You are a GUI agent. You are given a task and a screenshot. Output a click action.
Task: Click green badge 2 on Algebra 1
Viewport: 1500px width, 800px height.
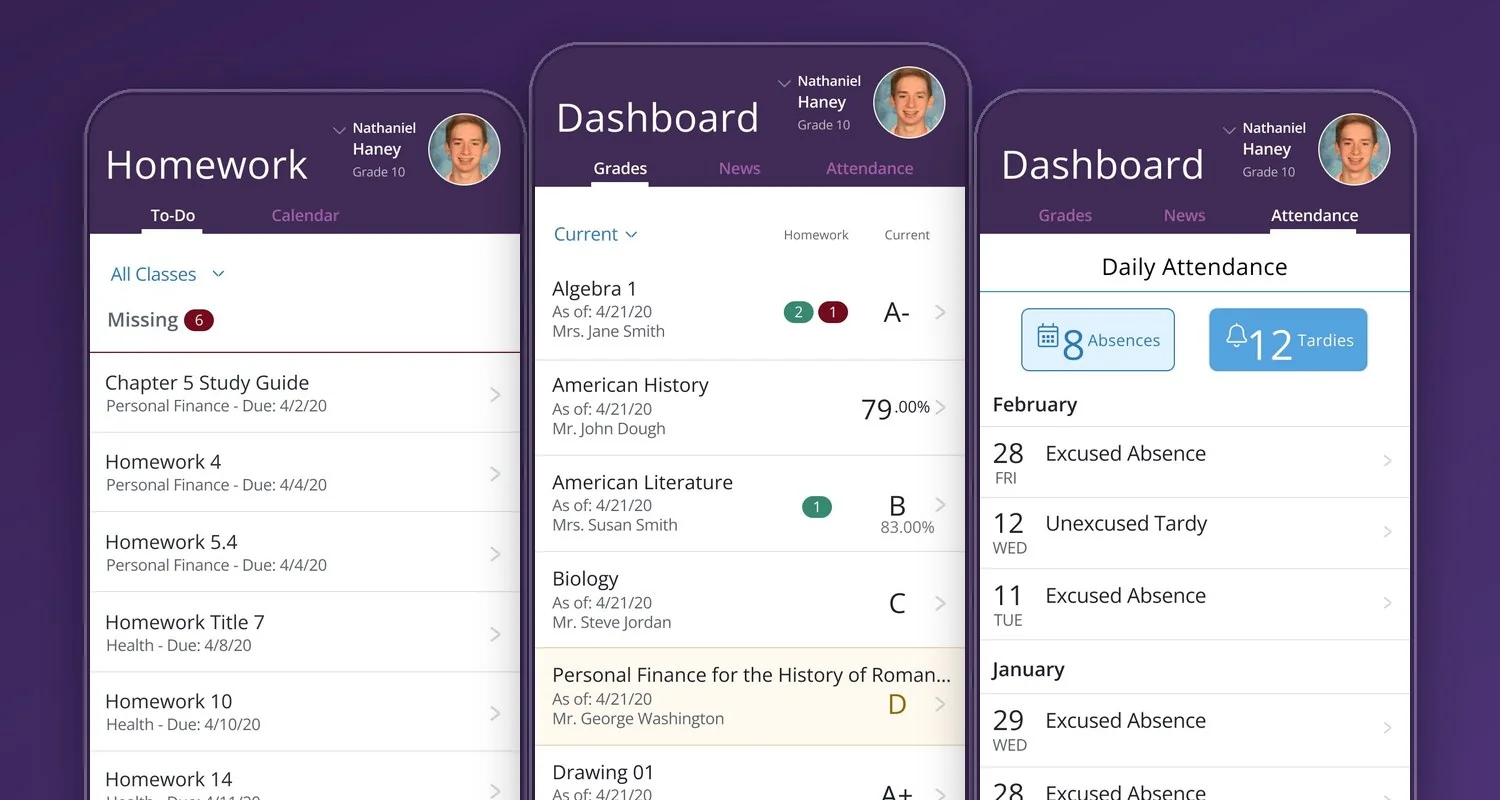point(798,312)
